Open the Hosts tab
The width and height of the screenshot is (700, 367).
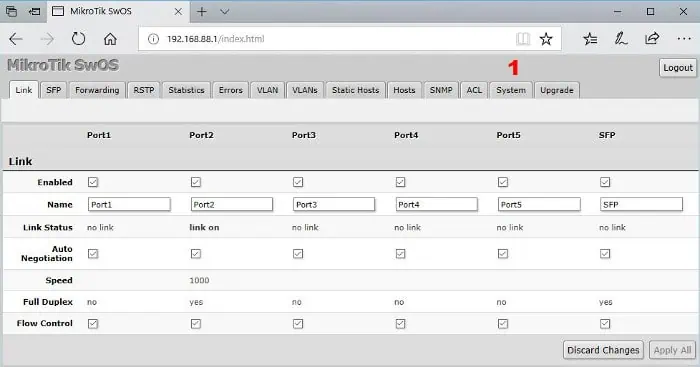(404, 90)
